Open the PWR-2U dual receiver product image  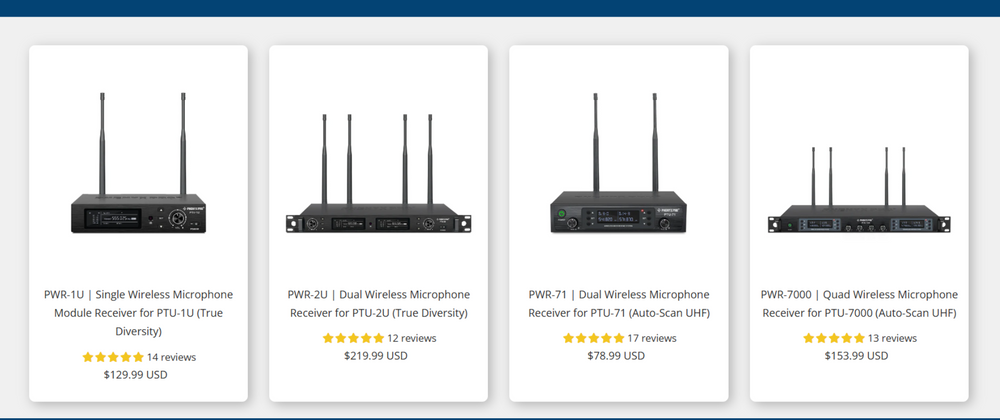[378, 174]
